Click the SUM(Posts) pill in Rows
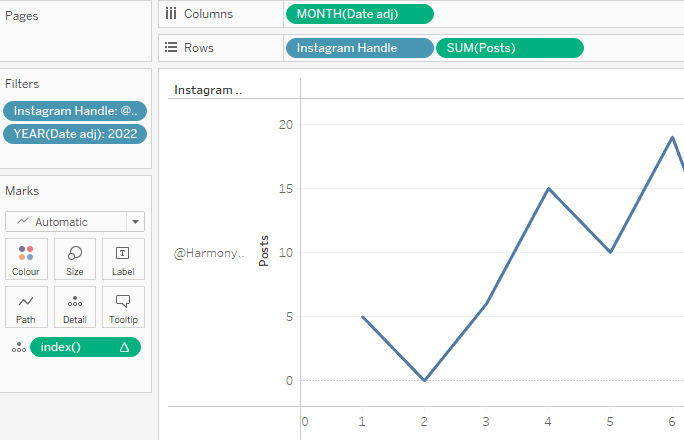 click(509, 48)
